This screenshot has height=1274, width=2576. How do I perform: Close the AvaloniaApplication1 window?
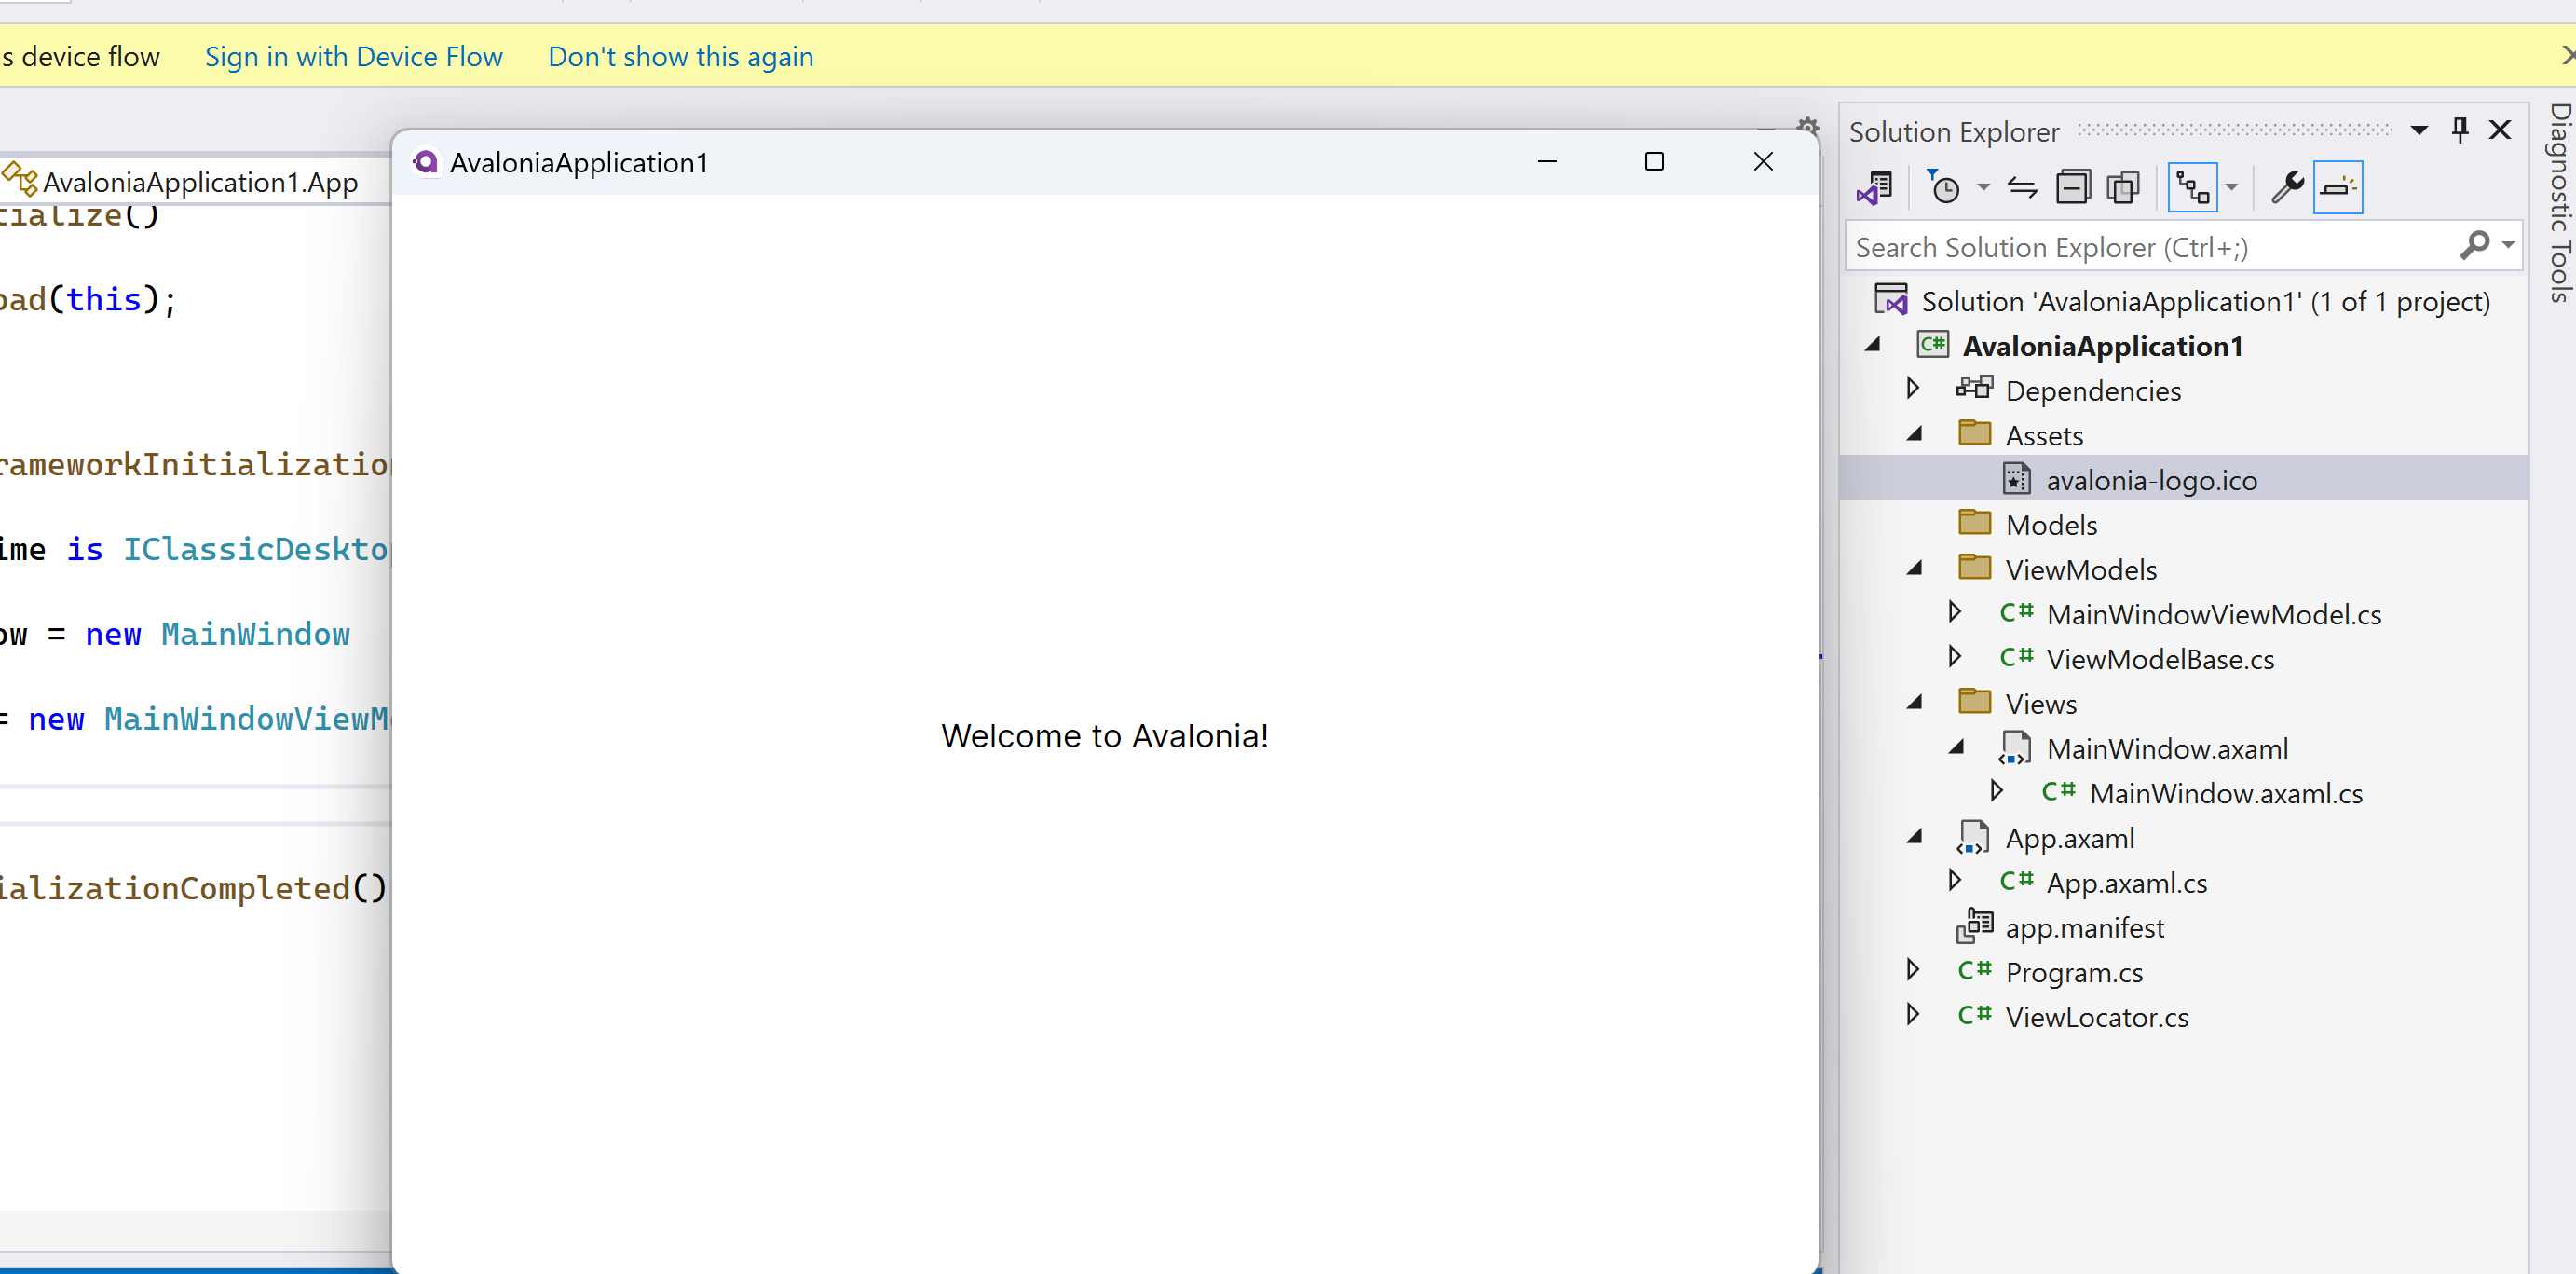[x=1763, y=162]
